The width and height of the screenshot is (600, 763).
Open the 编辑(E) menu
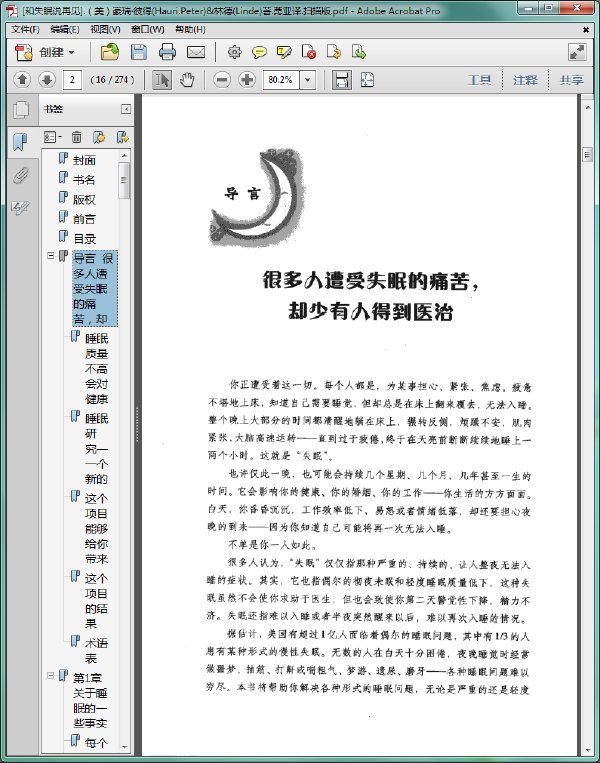point(65,30)
